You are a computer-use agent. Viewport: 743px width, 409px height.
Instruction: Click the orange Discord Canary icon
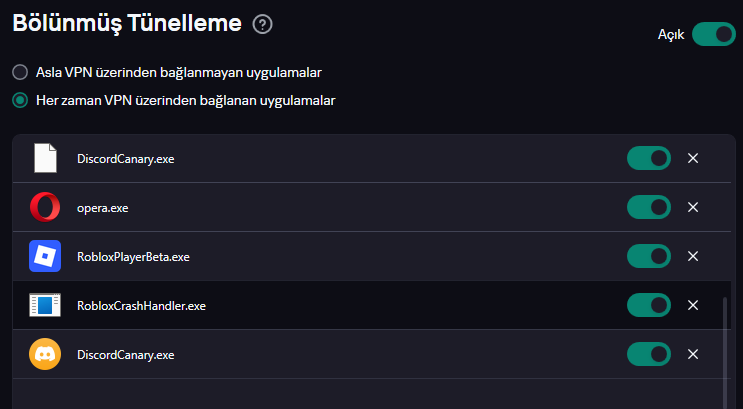pos(45,354)
